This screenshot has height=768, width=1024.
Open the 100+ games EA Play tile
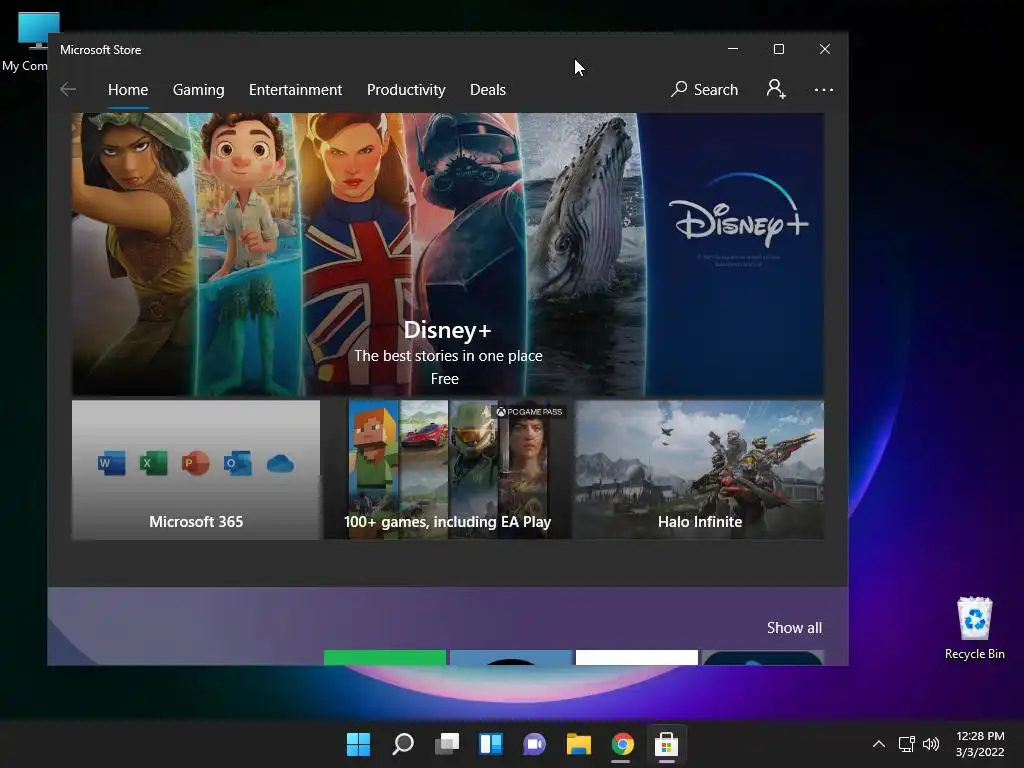pyautogui.click(x=447, y=470)
